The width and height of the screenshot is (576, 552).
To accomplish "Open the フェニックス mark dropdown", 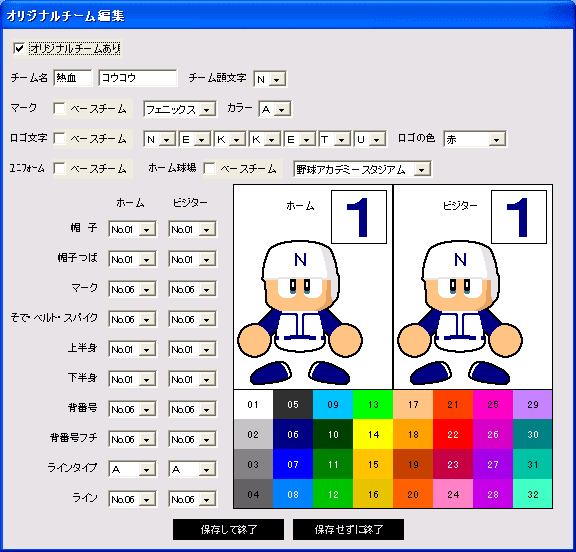I will click(180, 109).
